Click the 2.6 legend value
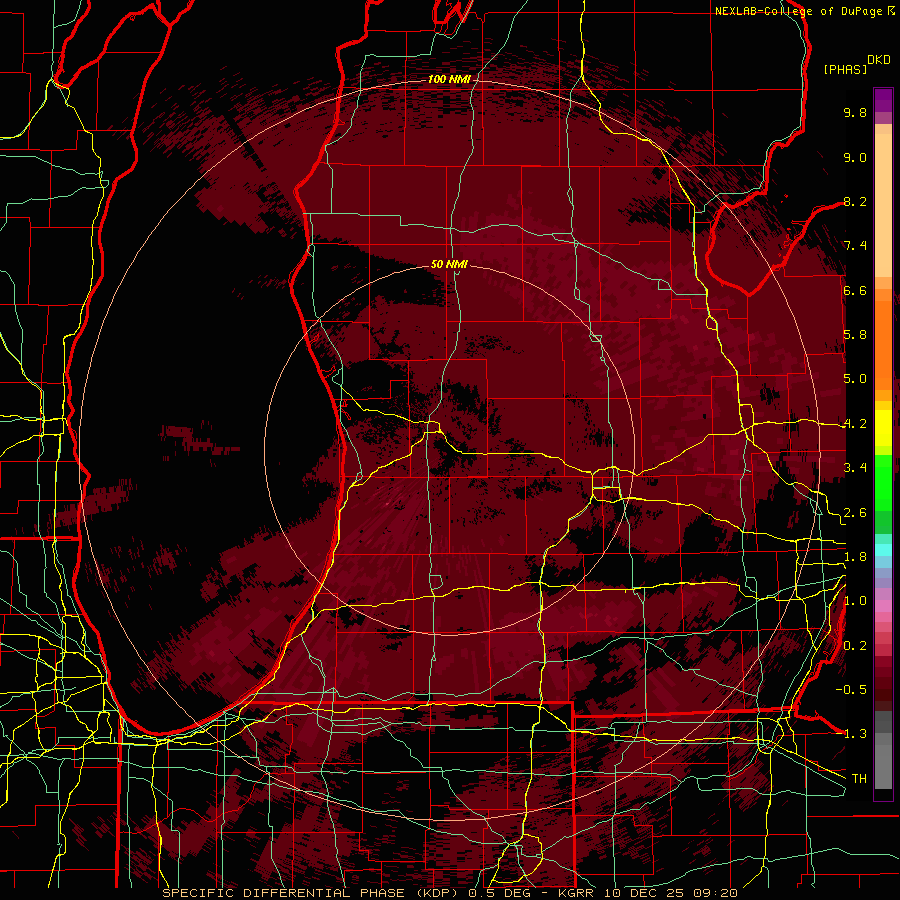This screenshot has height=900, width=900. [855, 513]
